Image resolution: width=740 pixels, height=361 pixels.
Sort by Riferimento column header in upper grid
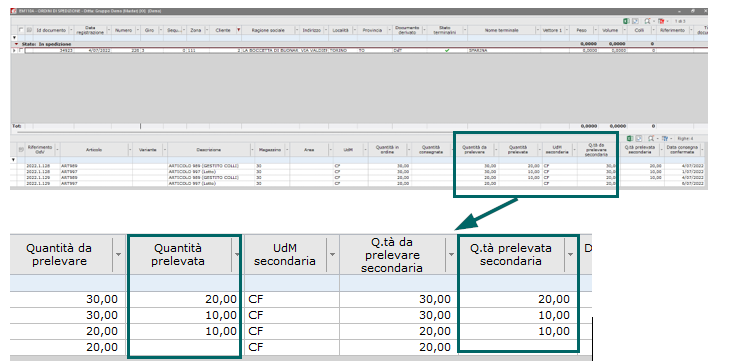(x=672, y=30)
